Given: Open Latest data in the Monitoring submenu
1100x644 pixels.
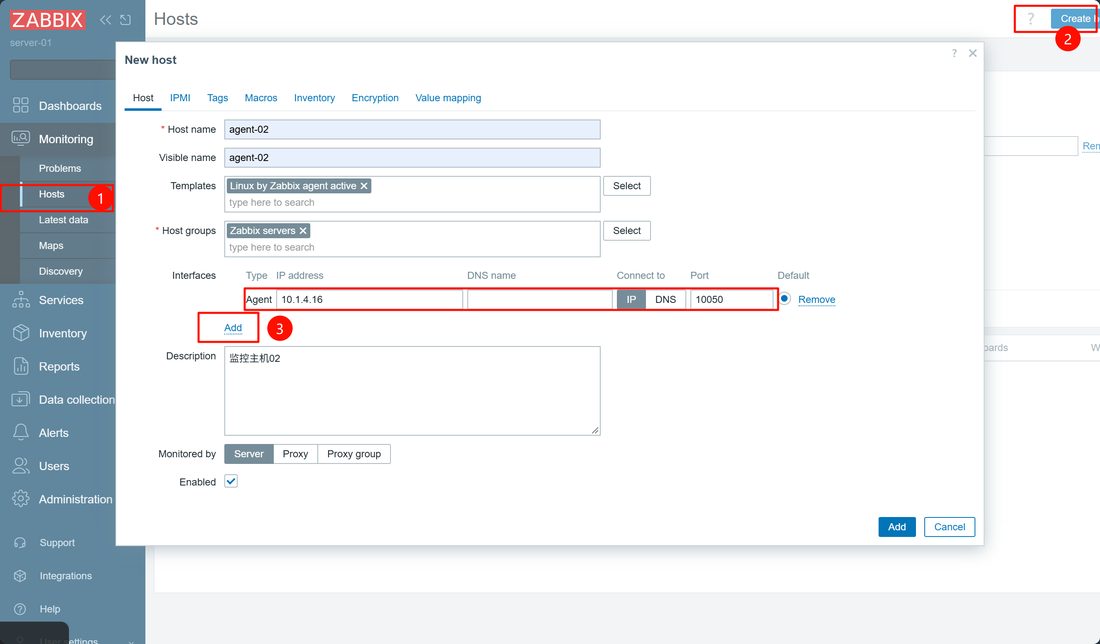Looking at the screenshot, I should tap(63, 220).
